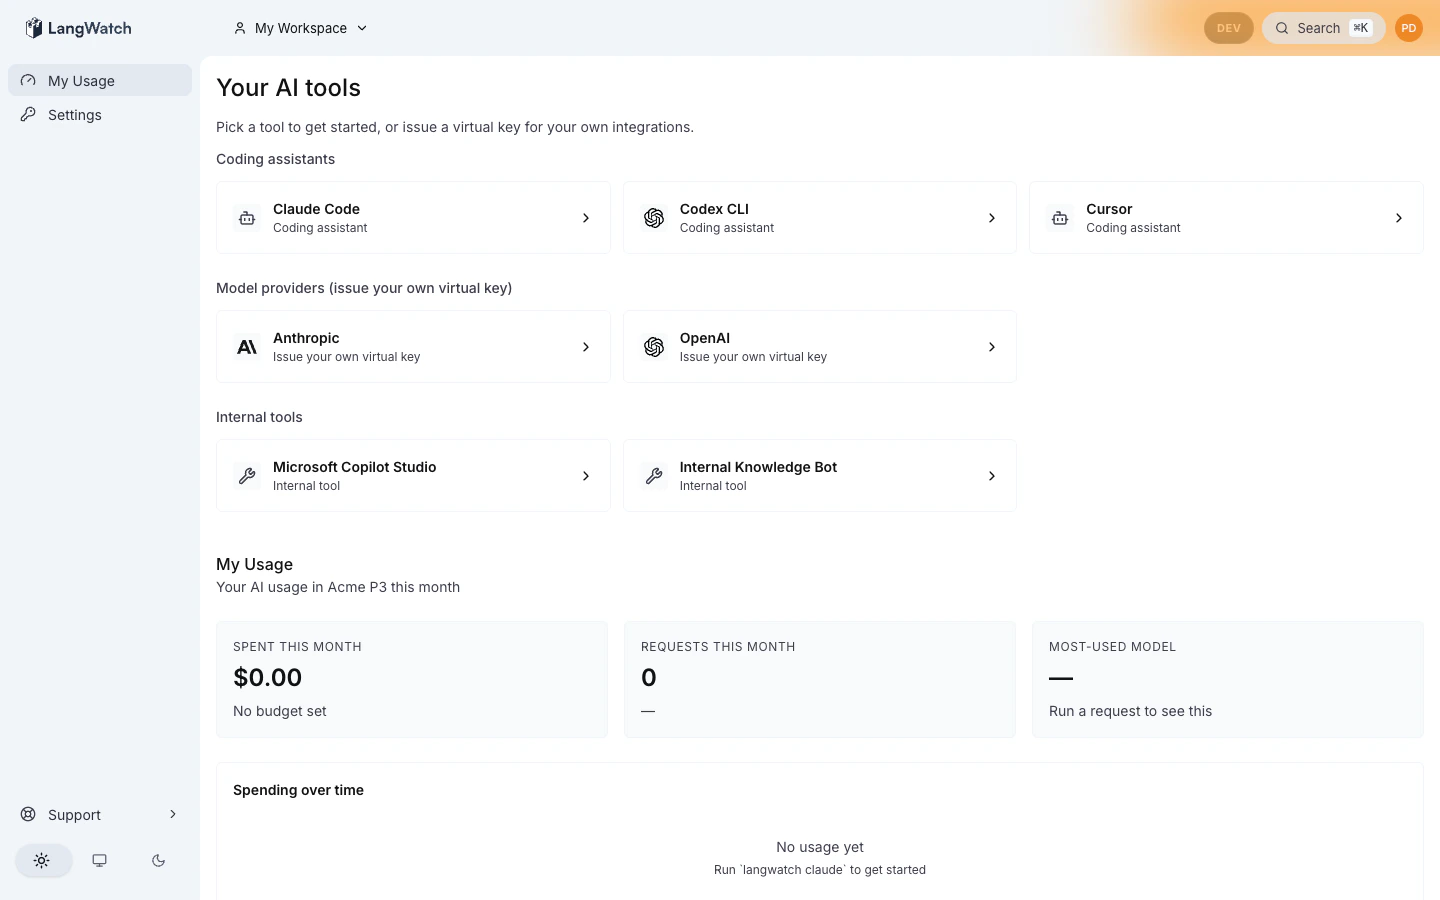
Task: Select OpenAI to issue a virtual key
Action: pos(820,347)
